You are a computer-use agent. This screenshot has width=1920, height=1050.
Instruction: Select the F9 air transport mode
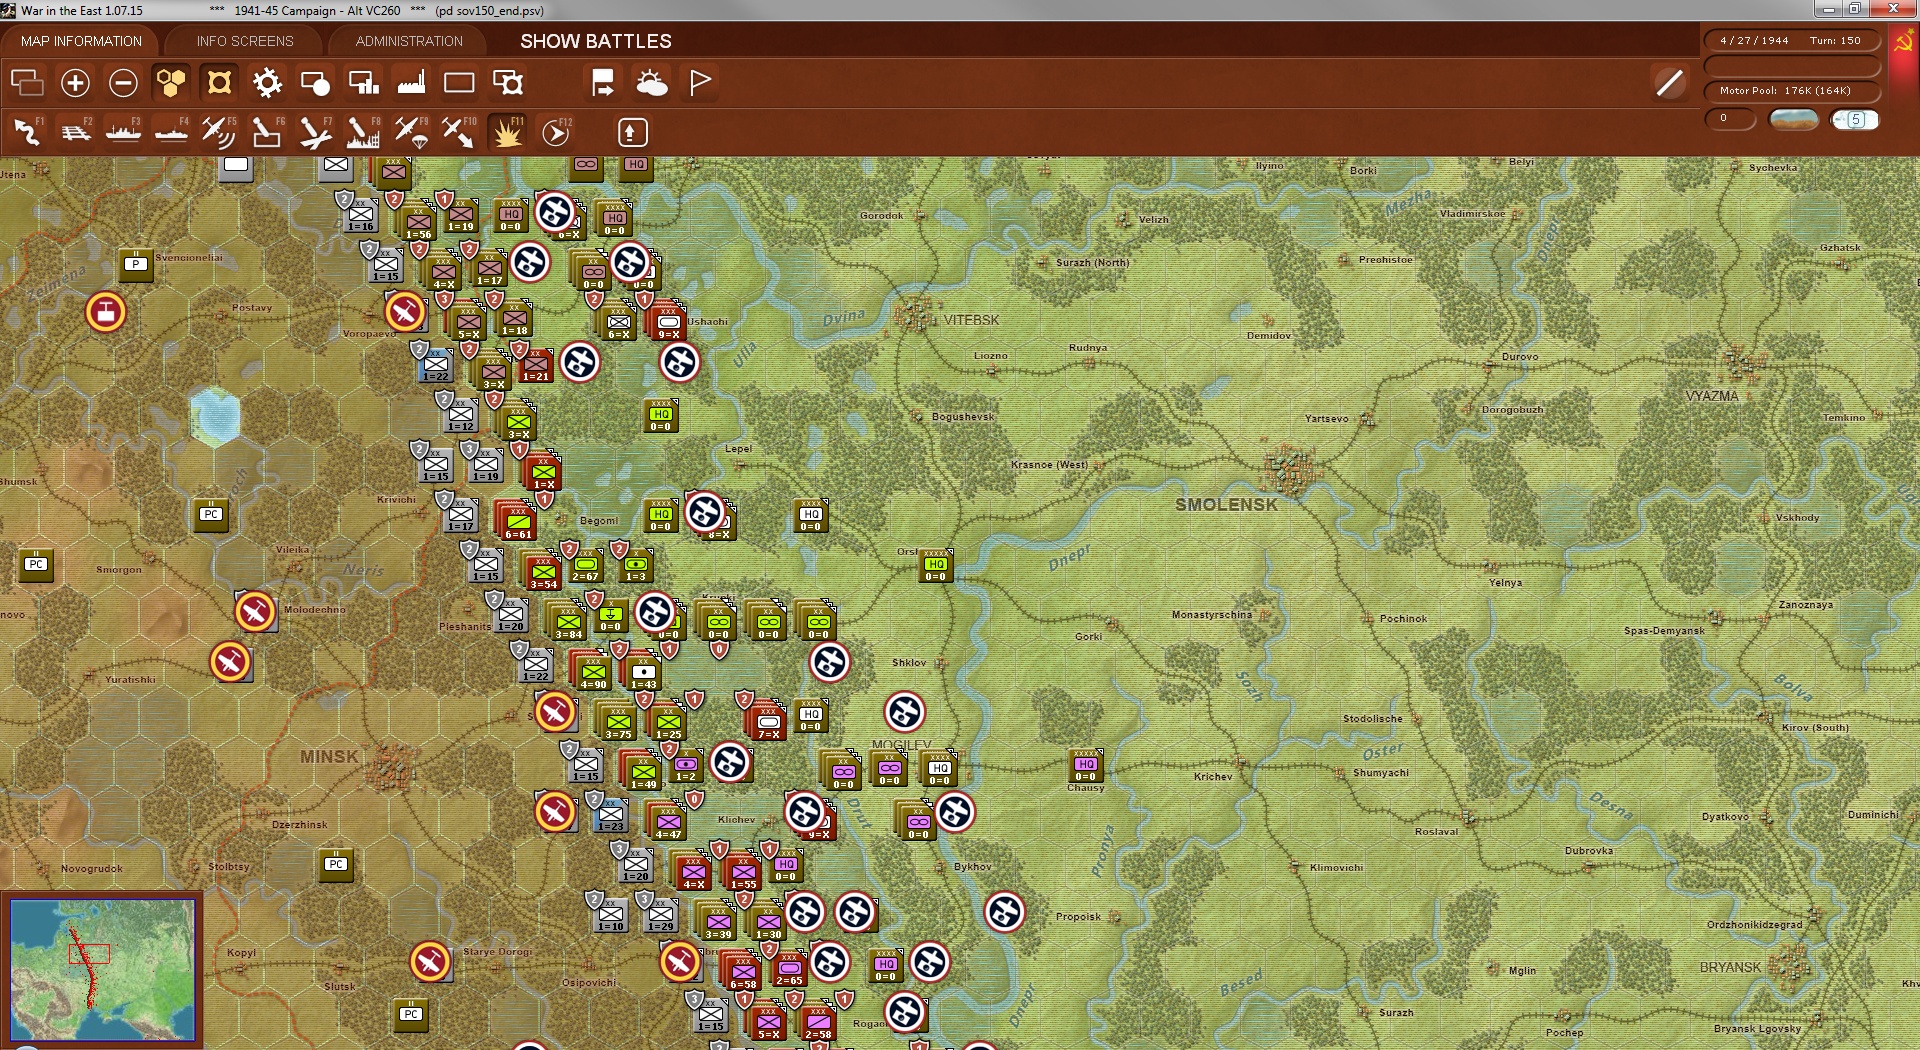click(x=411, y=131)
